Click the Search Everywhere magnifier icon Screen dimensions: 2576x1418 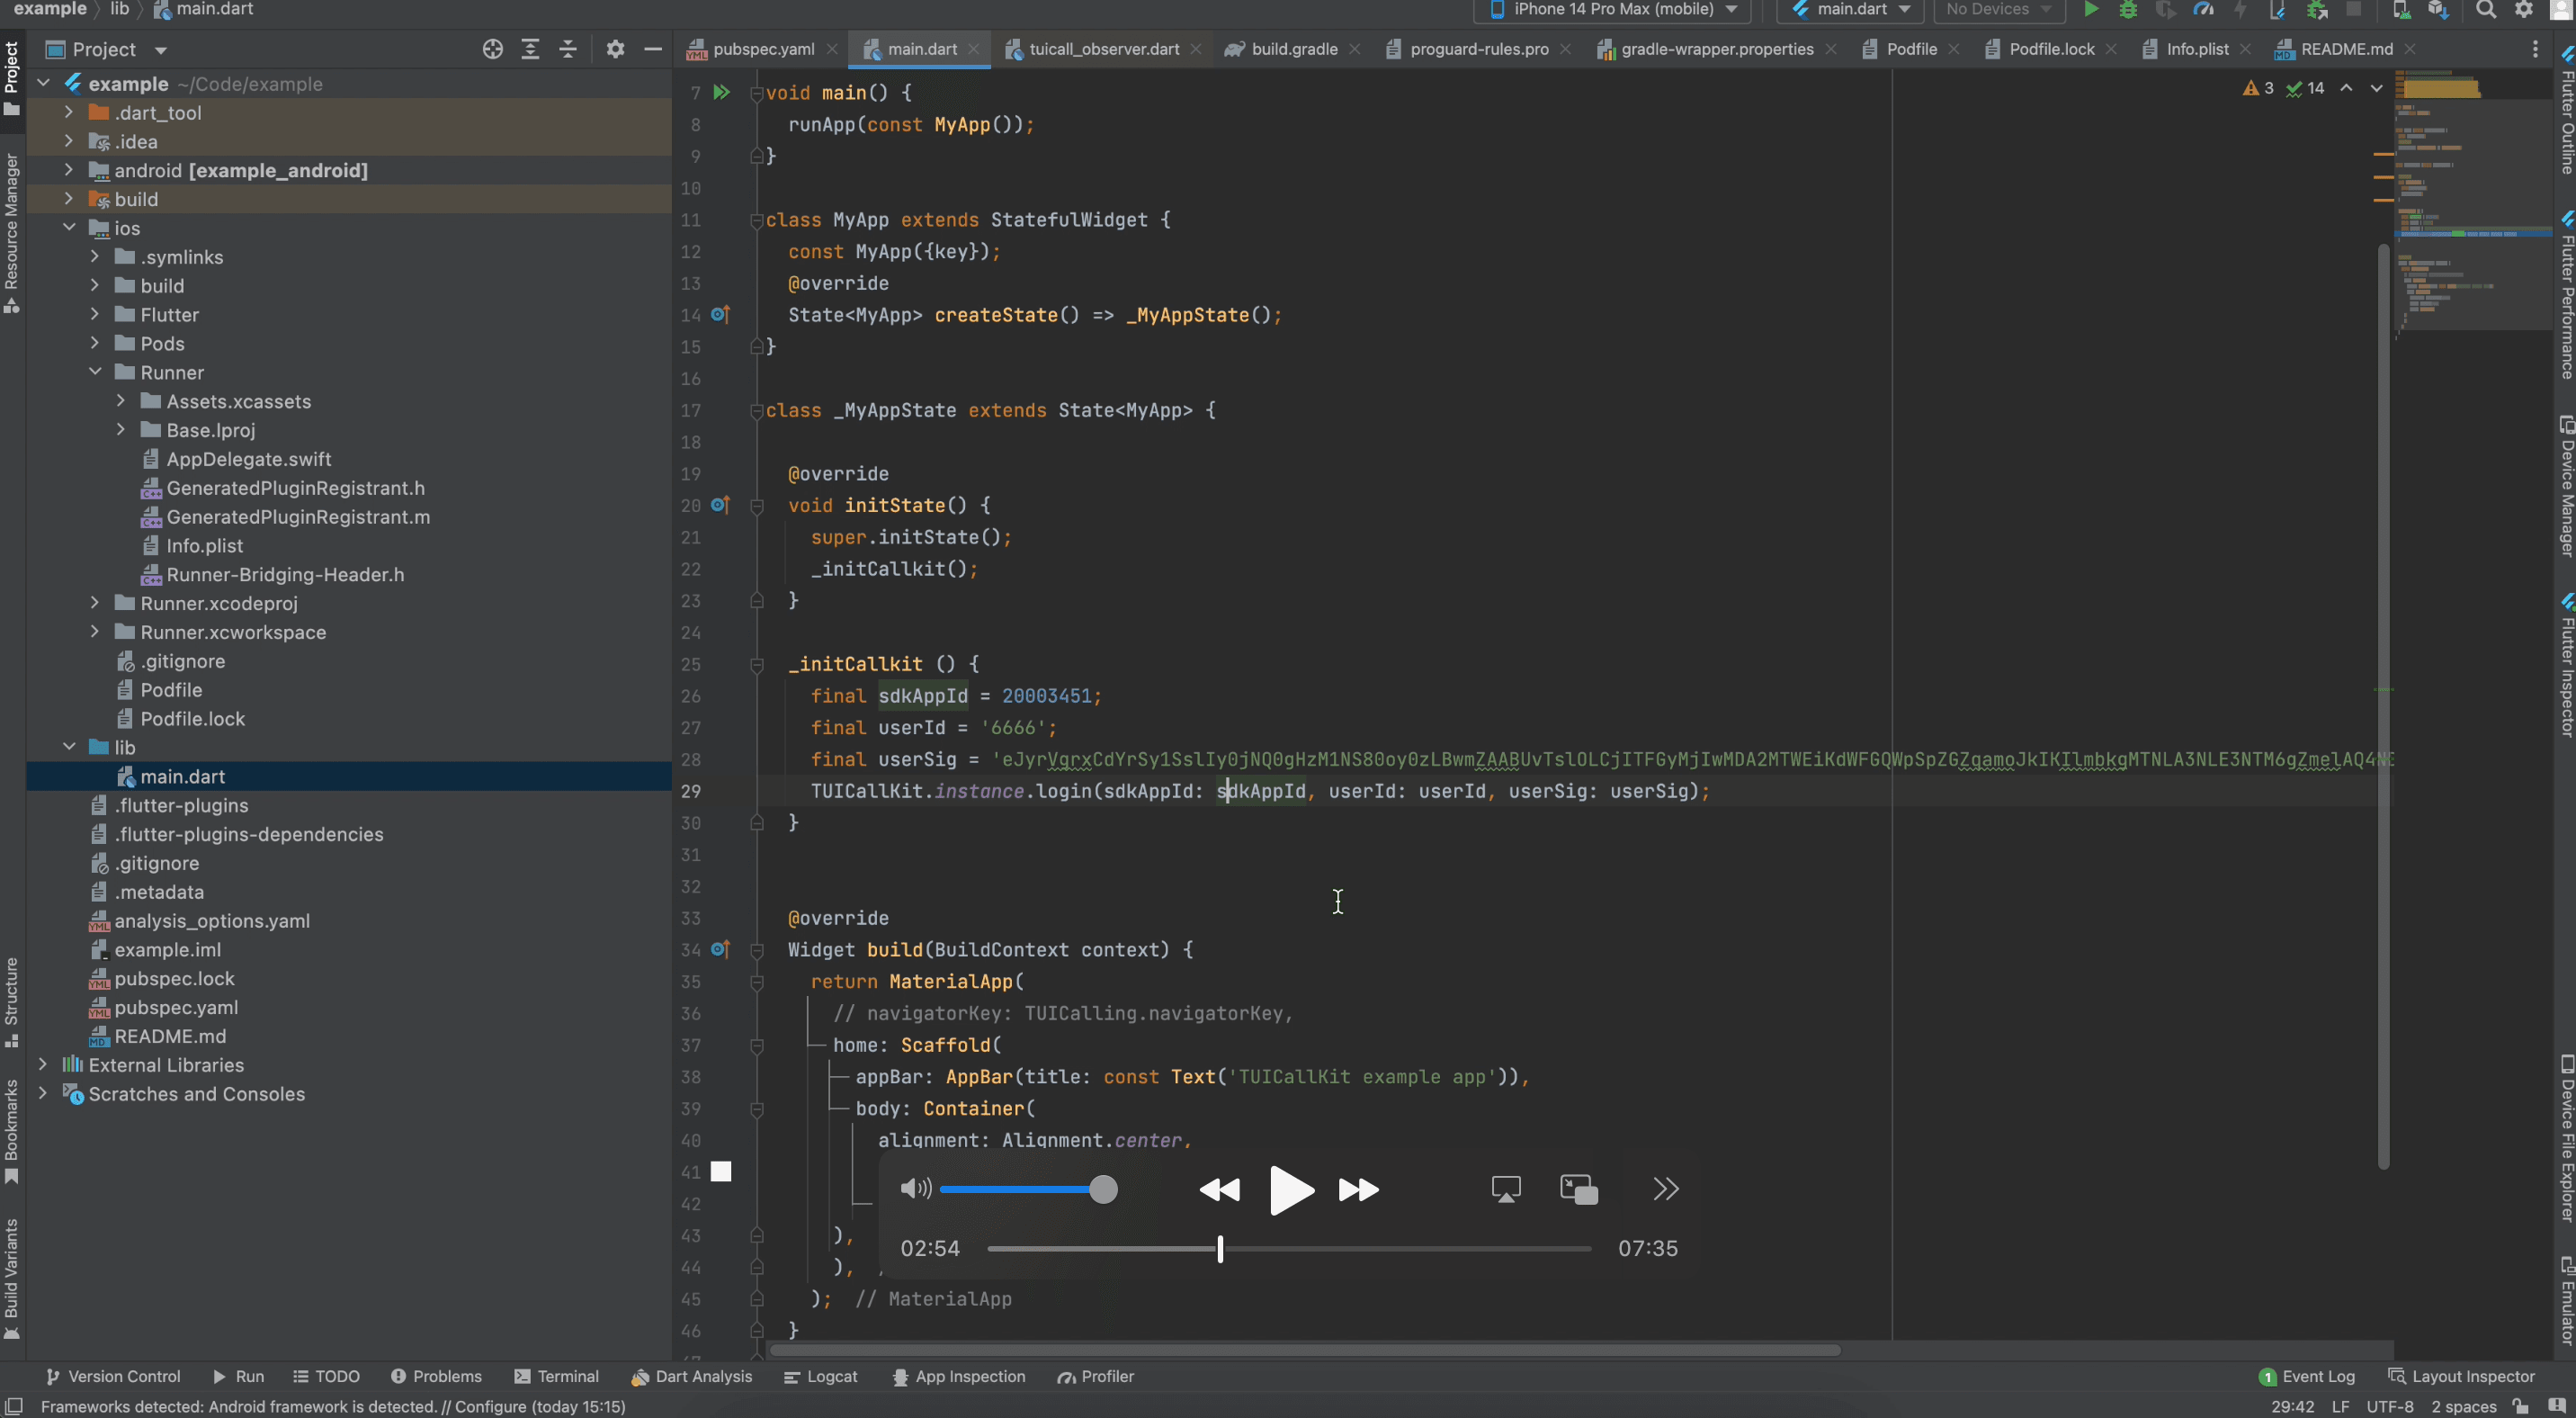coord(2485,10)
